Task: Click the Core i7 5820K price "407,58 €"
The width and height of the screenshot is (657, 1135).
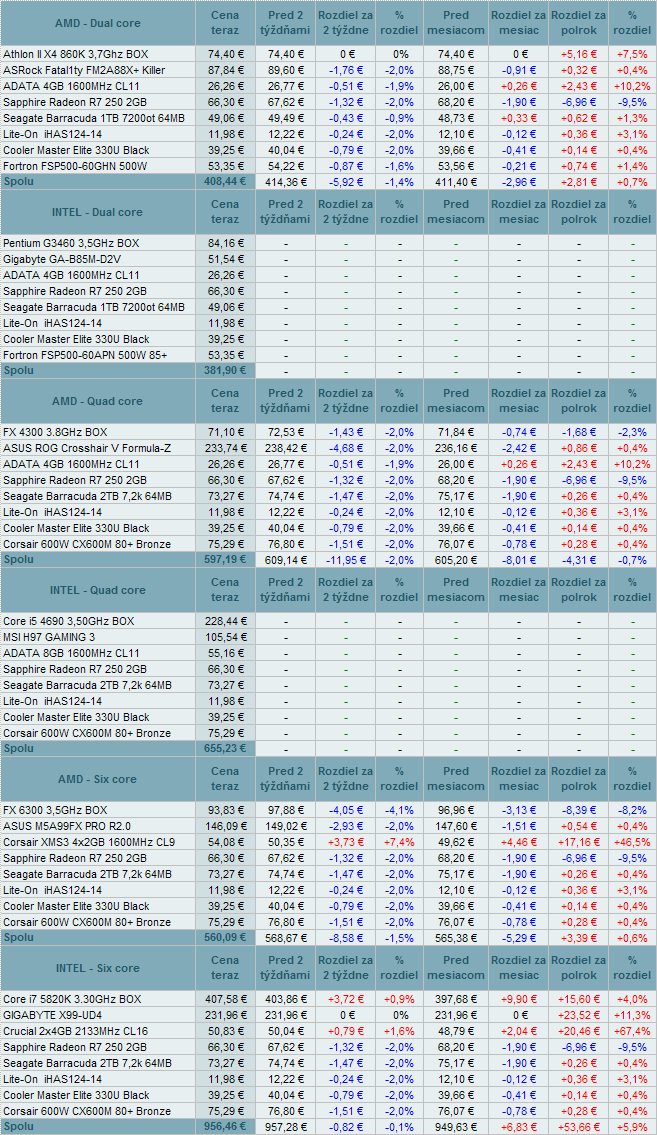Action: [x=227, y=999]
